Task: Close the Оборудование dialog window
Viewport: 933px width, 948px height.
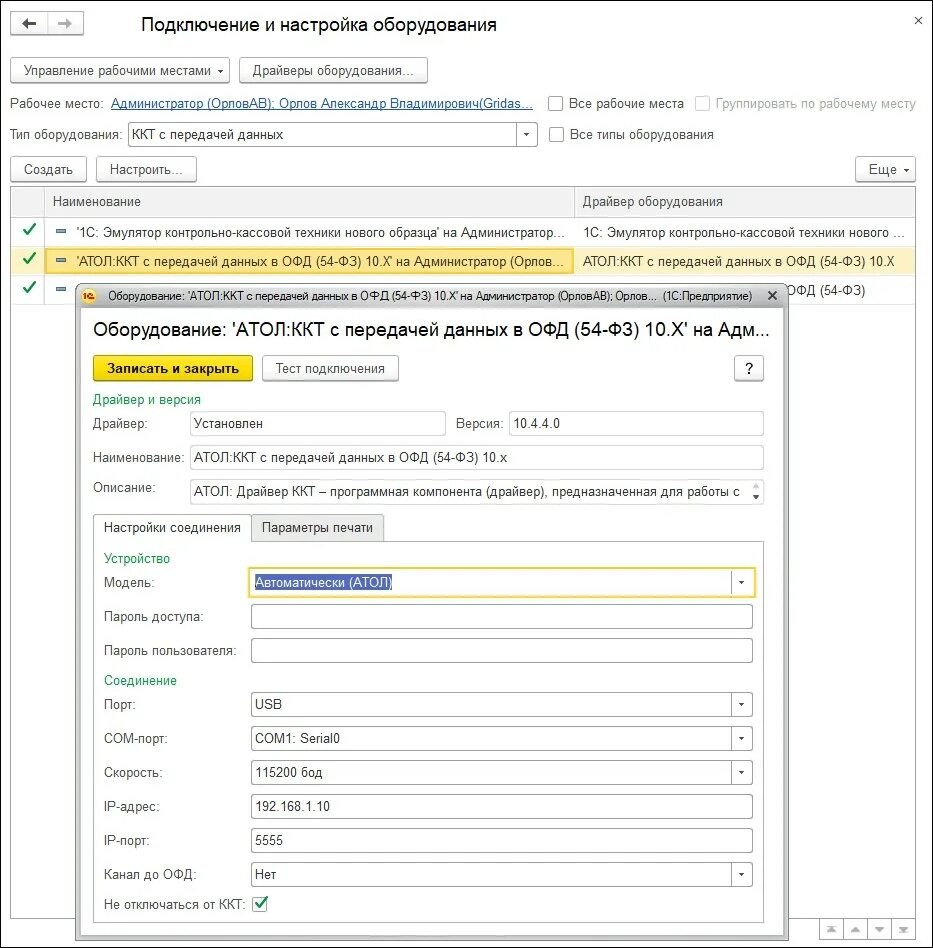Action: coord(772,296)
